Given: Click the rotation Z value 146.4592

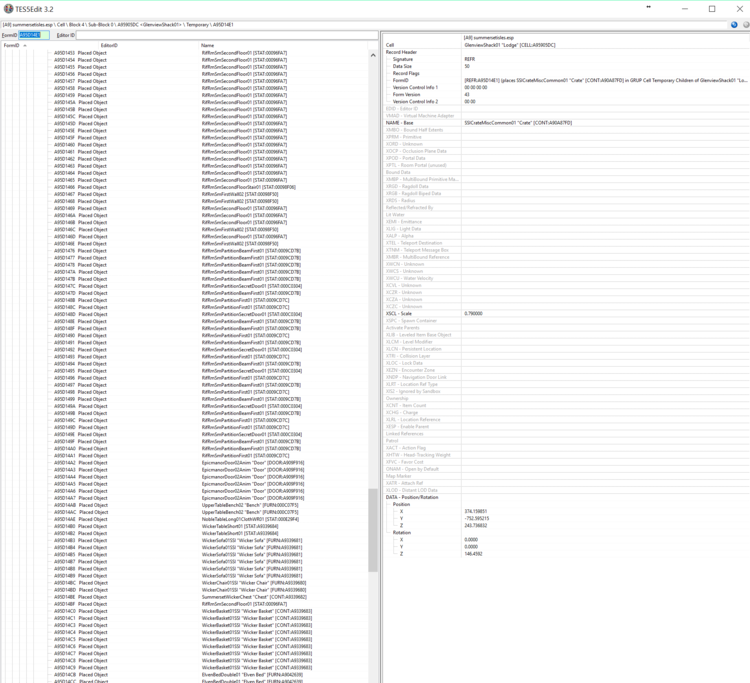Looking at the screenshot, I should [473, 554].
